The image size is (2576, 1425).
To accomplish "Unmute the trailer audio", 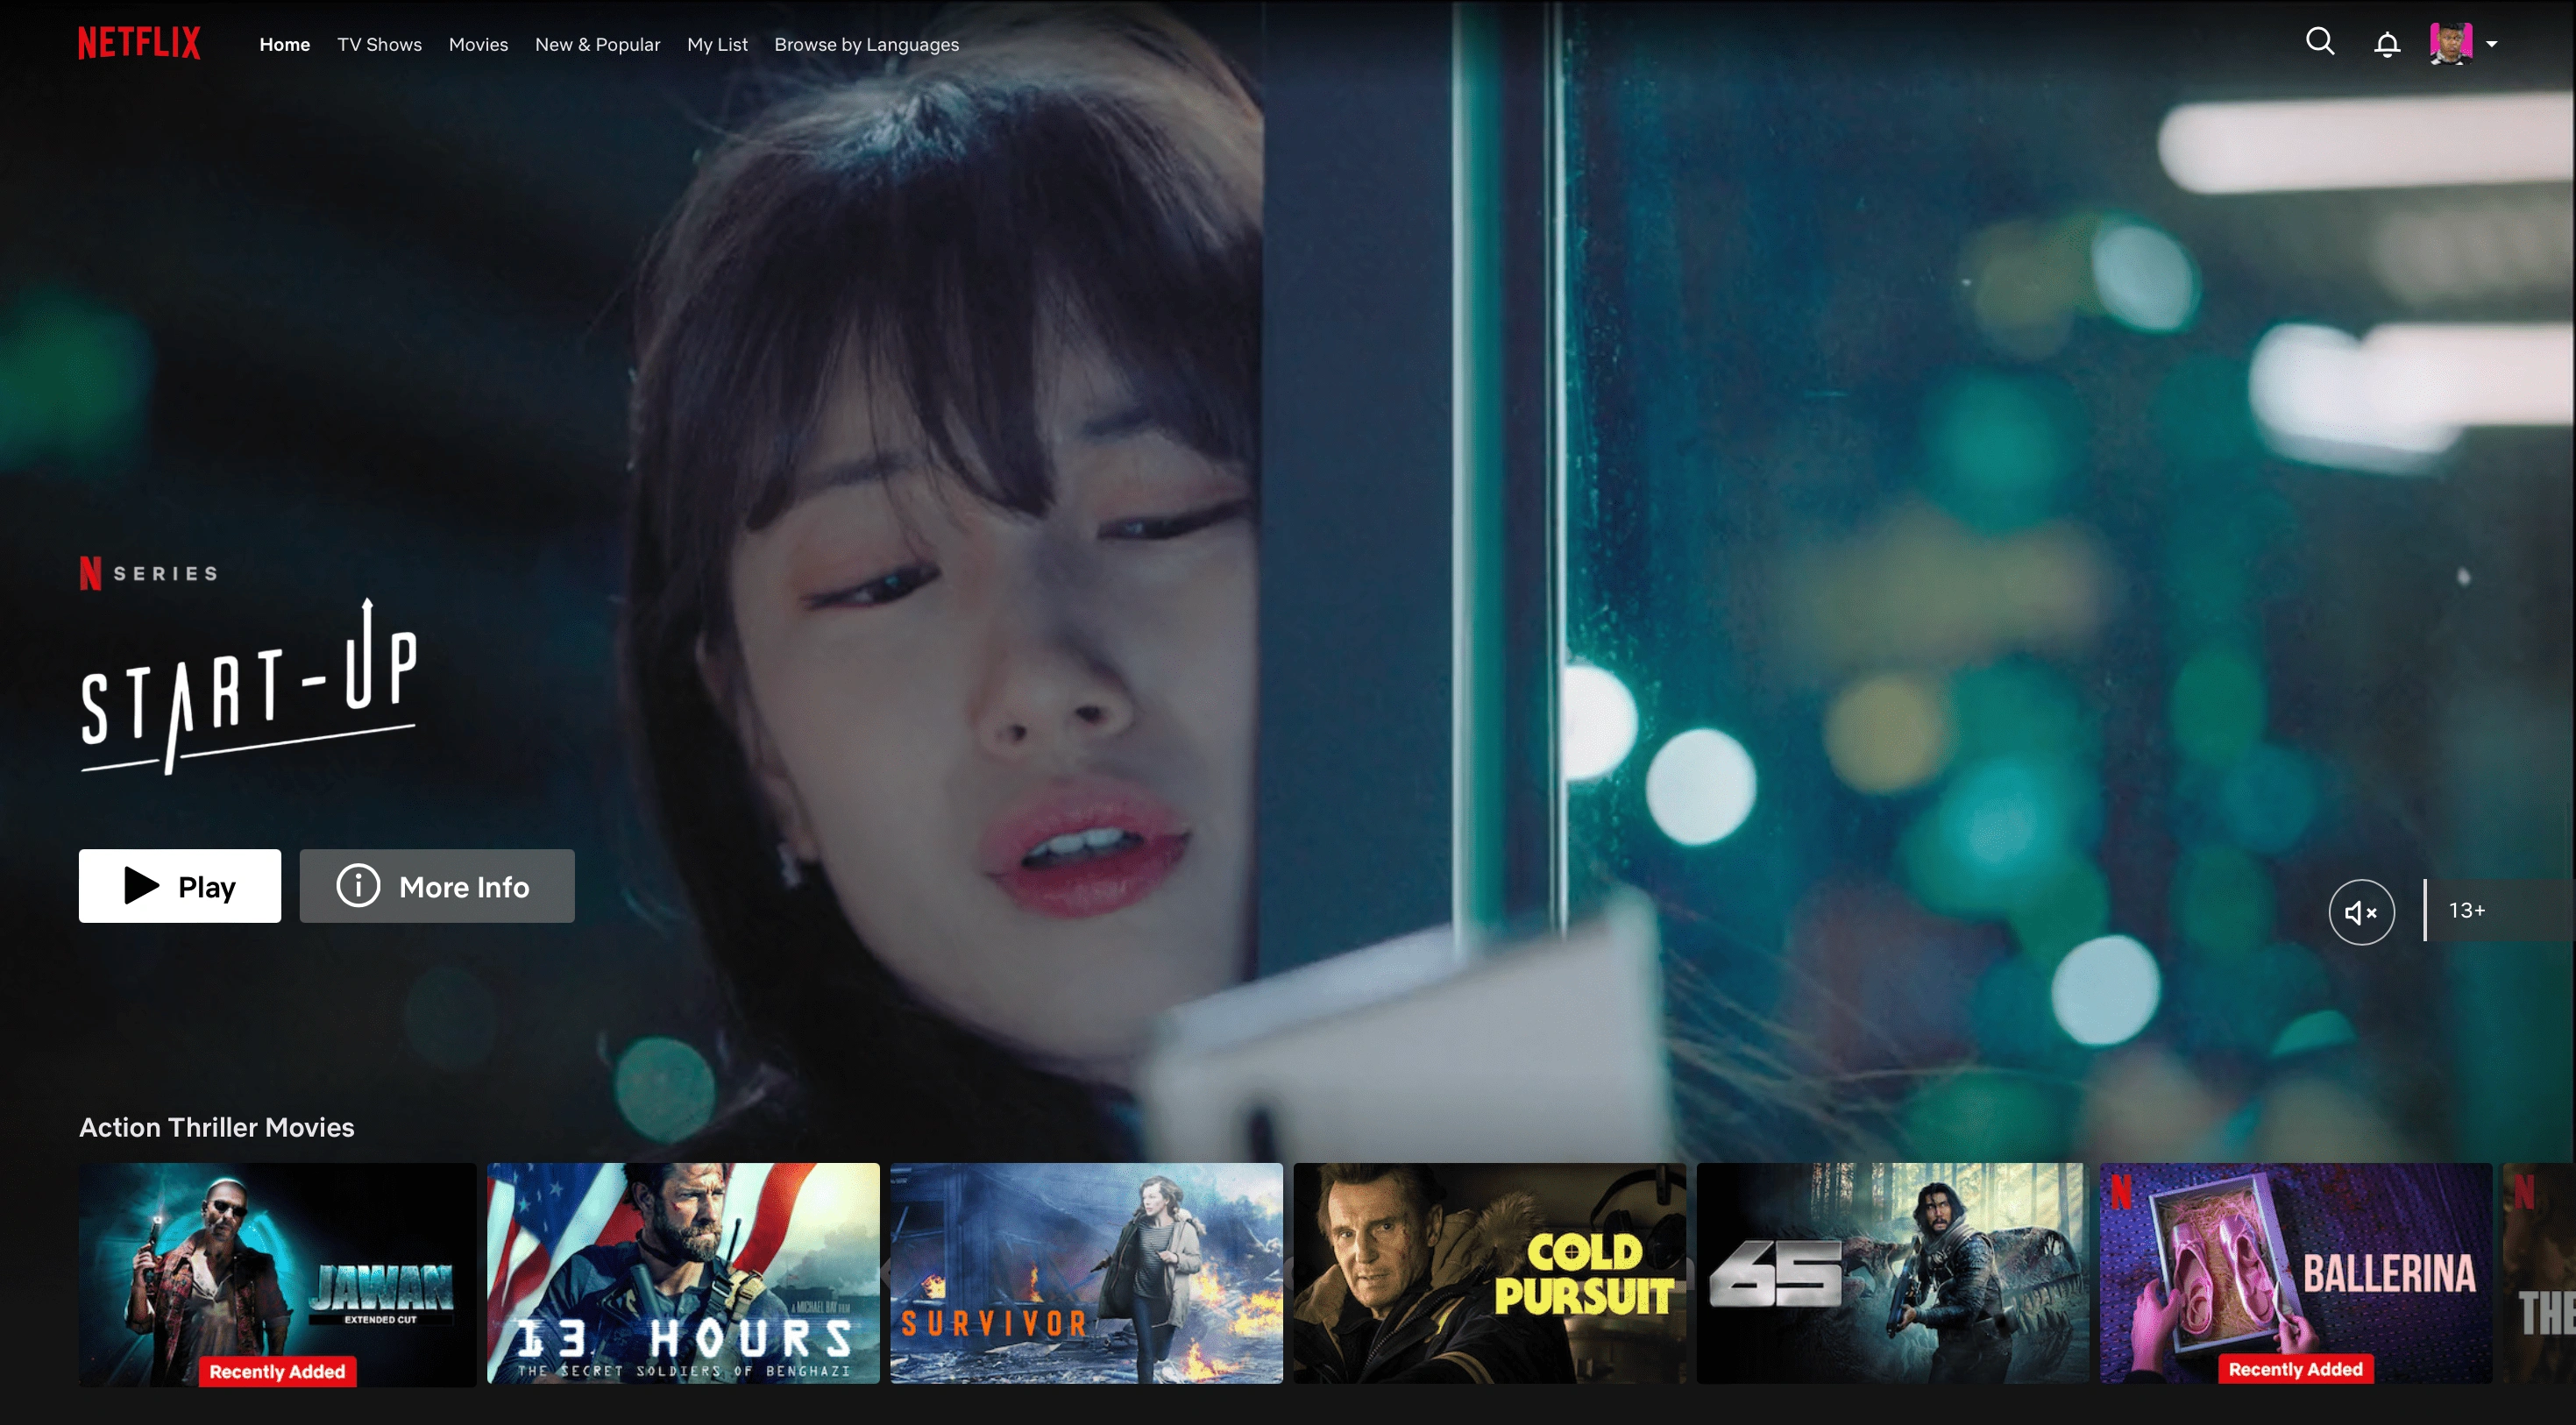I will point(2361,911).
